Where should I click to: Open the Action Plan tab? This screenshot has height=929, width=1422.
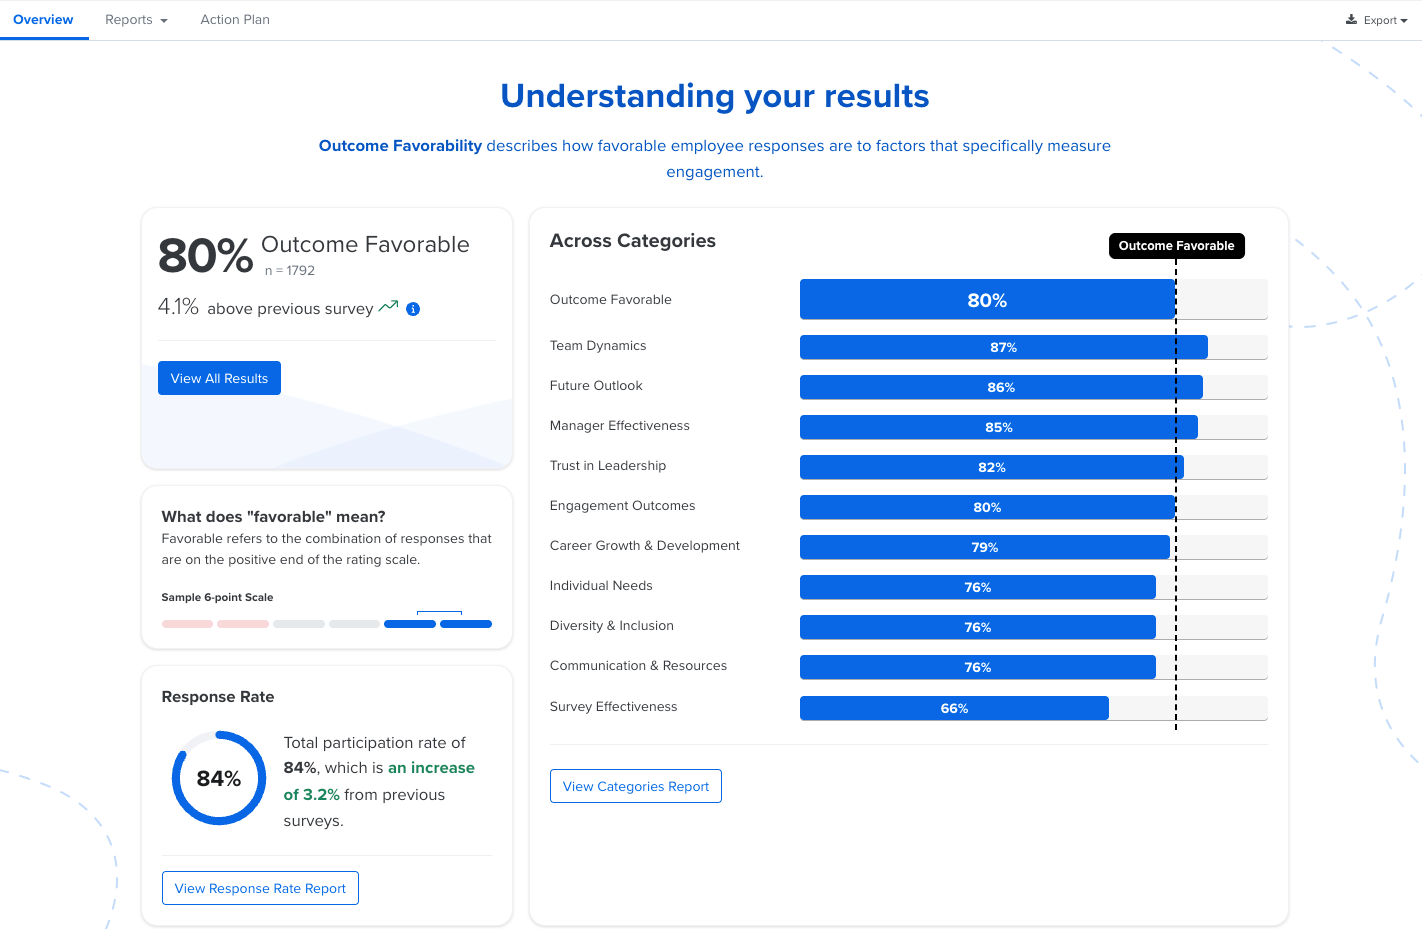tap(235, 20)
